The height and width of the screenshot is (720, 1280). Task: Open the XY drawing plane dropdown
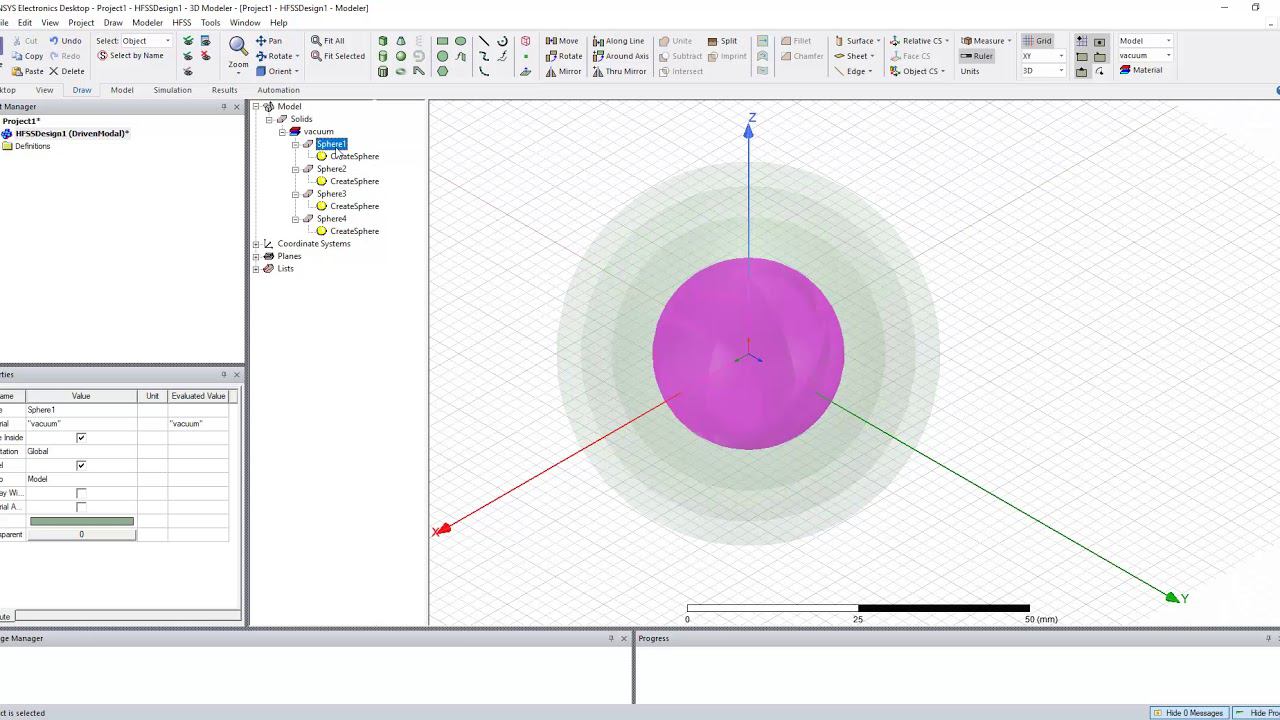pos(1043,56)
